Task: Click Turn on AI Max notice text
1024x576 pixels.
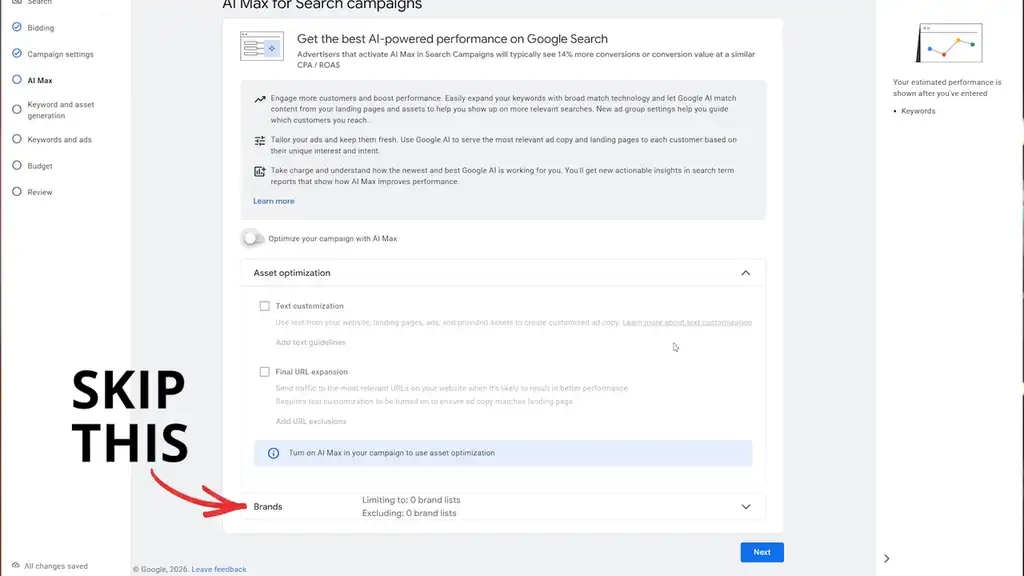Action: tap(392, 453)
